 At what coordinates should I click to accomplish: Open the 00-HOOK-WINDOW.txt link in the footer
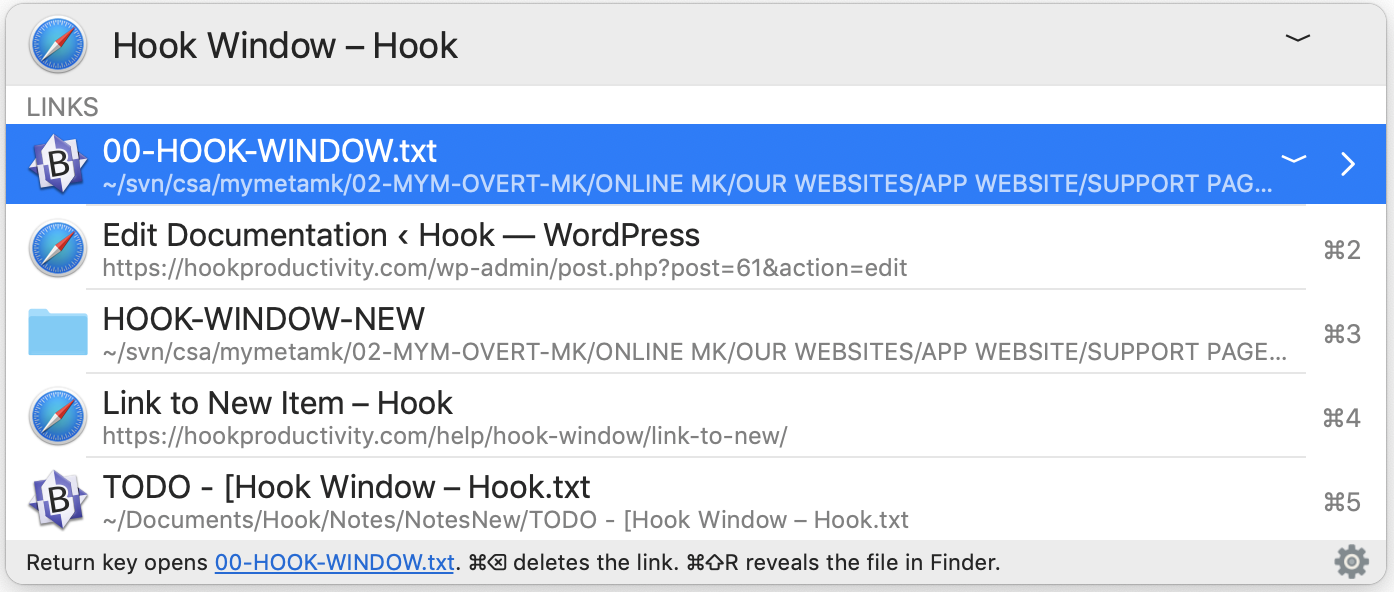(334, 562)
